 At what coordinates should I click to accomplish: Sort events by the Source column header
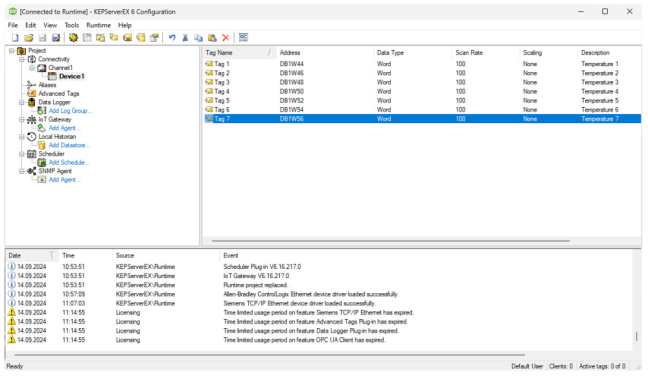[165, 255]
